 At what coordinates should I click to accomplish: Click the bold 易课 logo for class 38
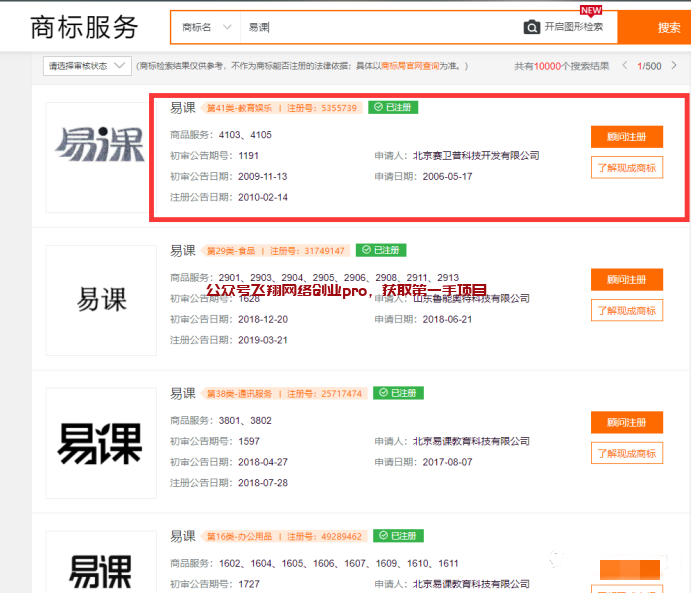tap(101, 442)
